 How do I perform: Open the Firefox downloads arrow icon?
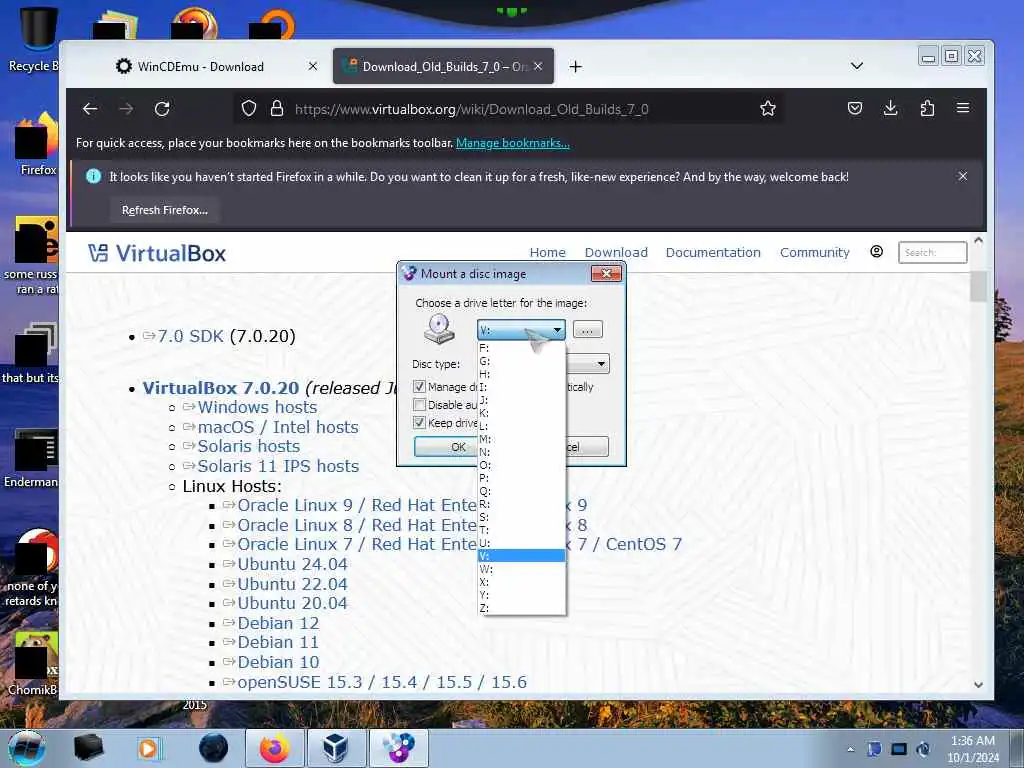890,108
